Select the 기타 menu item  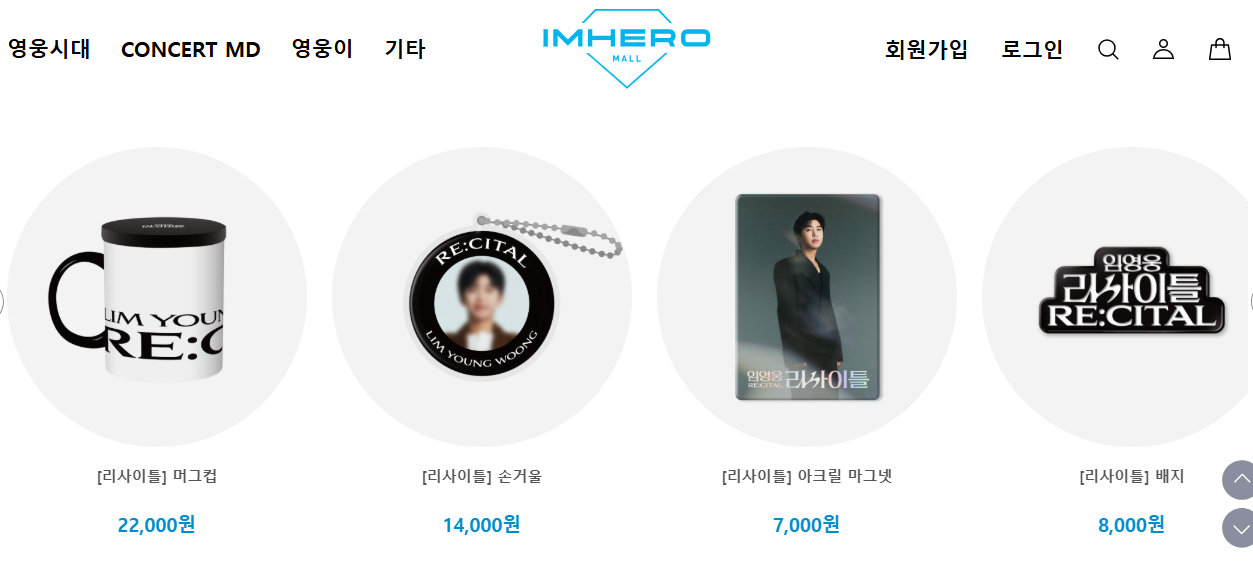click(405, 49)
